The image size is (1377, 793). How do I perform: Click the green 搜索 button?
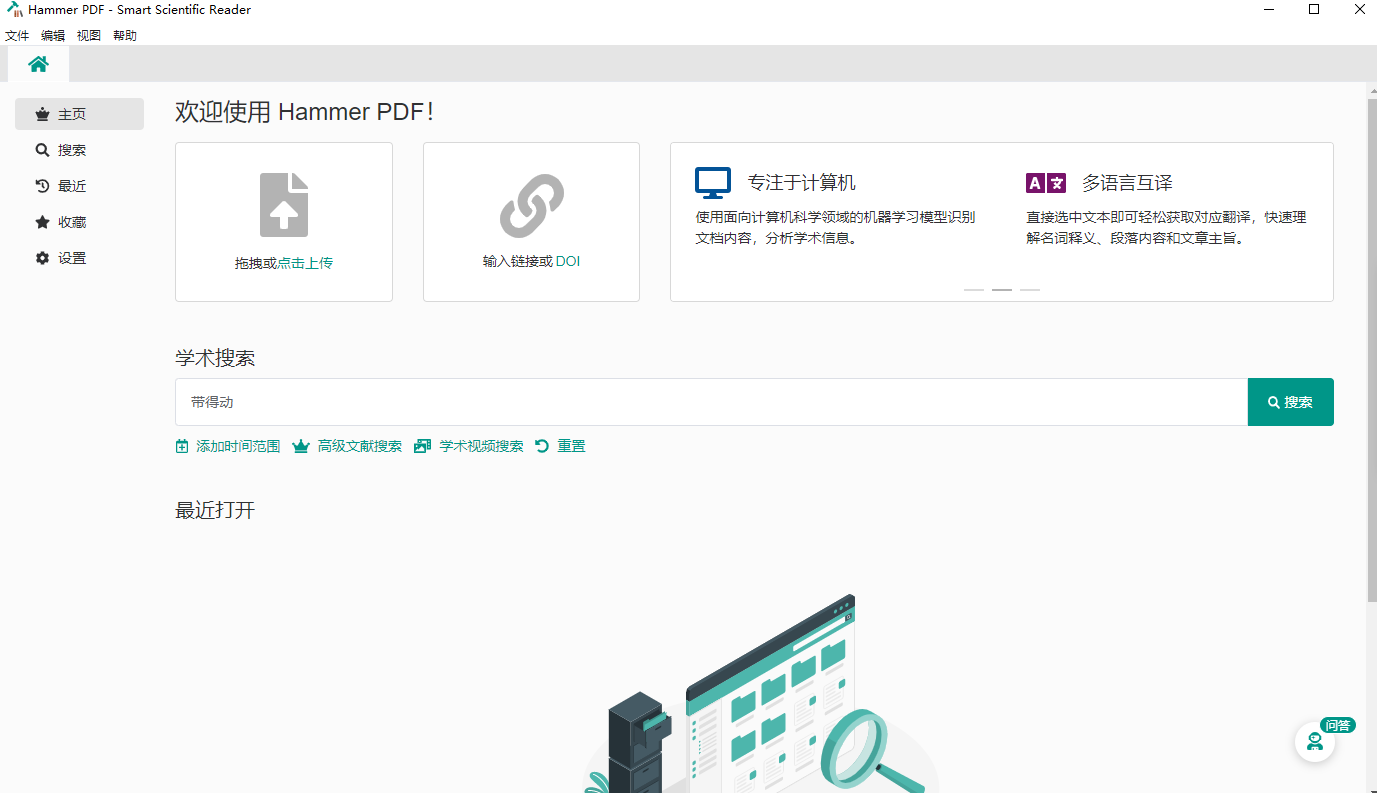coord(1291,402)
